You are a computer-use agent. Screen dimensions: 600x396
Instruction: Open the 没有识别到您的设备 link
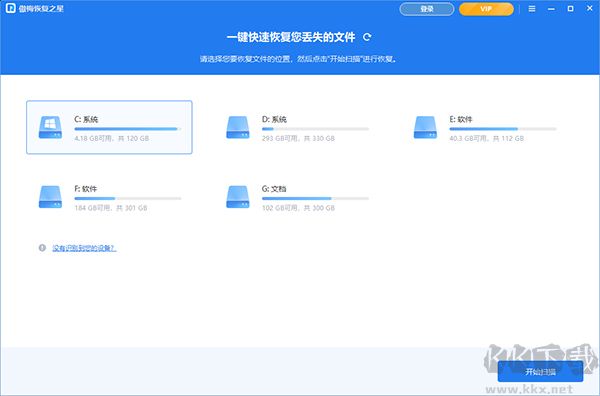[x=84, y=248]
